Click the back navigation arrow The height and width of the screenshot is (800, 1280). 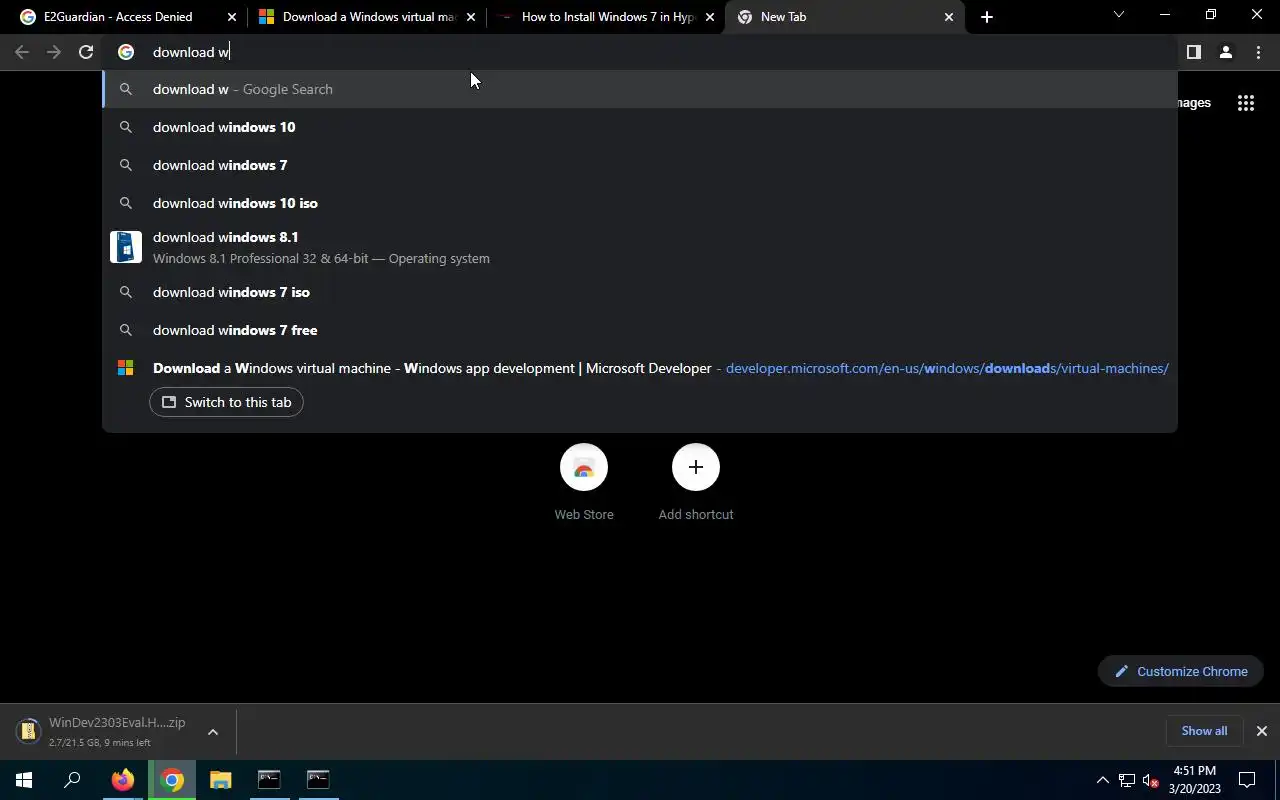(x=22, y=52)
